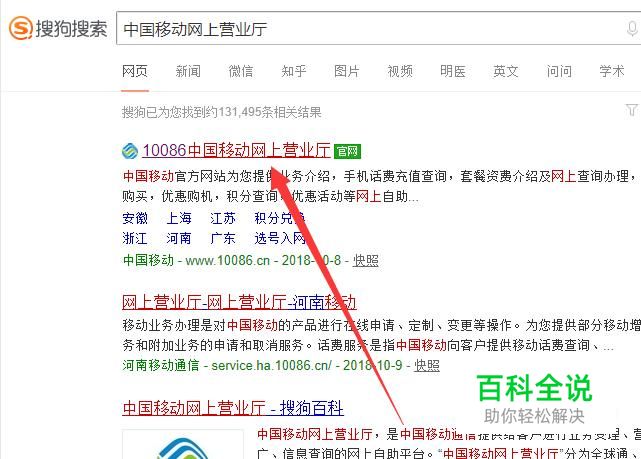Switch to the 微信 tab
This screenshot has width=641, height=459.
tap(241, 71)
